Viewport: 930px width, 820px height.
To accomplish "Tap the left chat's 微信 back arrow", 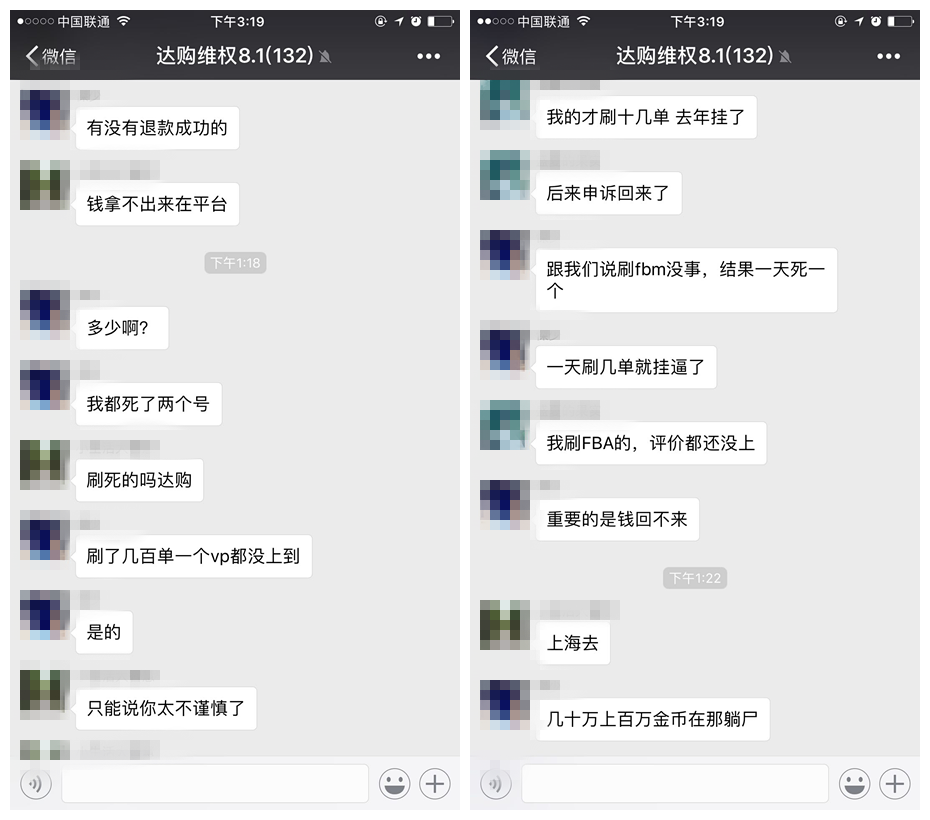I will point(50,56).
